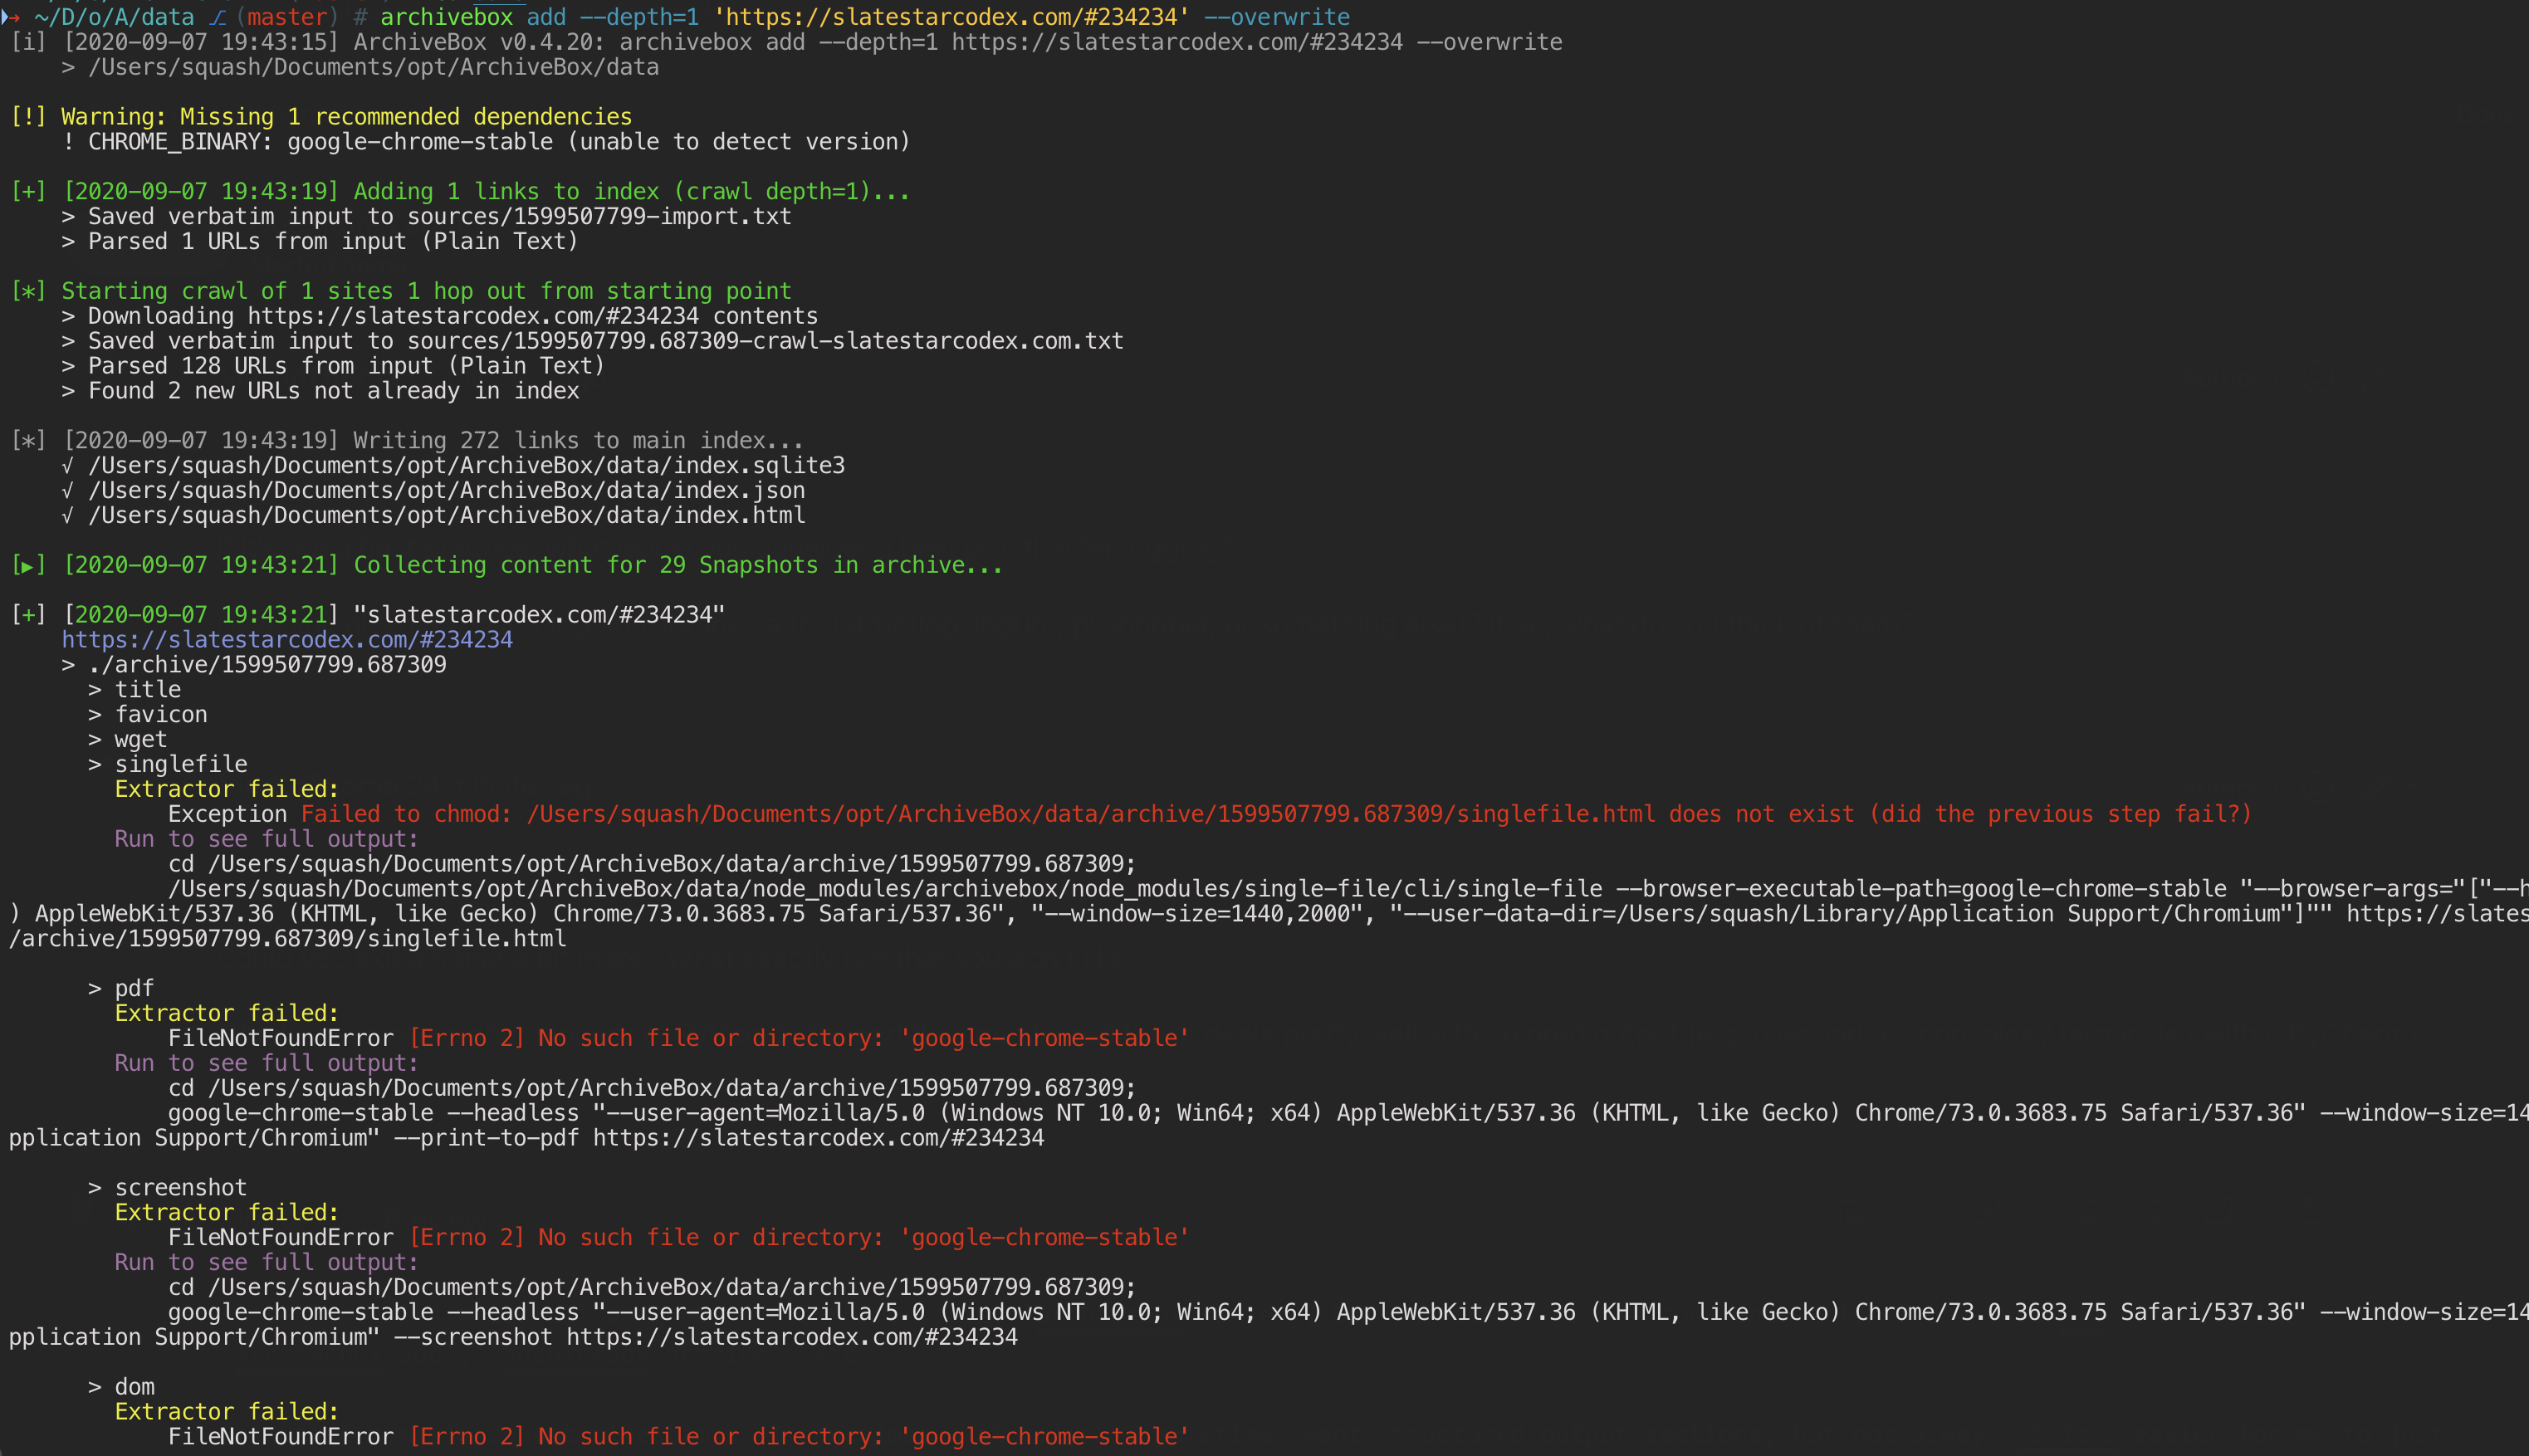Click the 'favicon' extractor entry

(x=160, y=714)
